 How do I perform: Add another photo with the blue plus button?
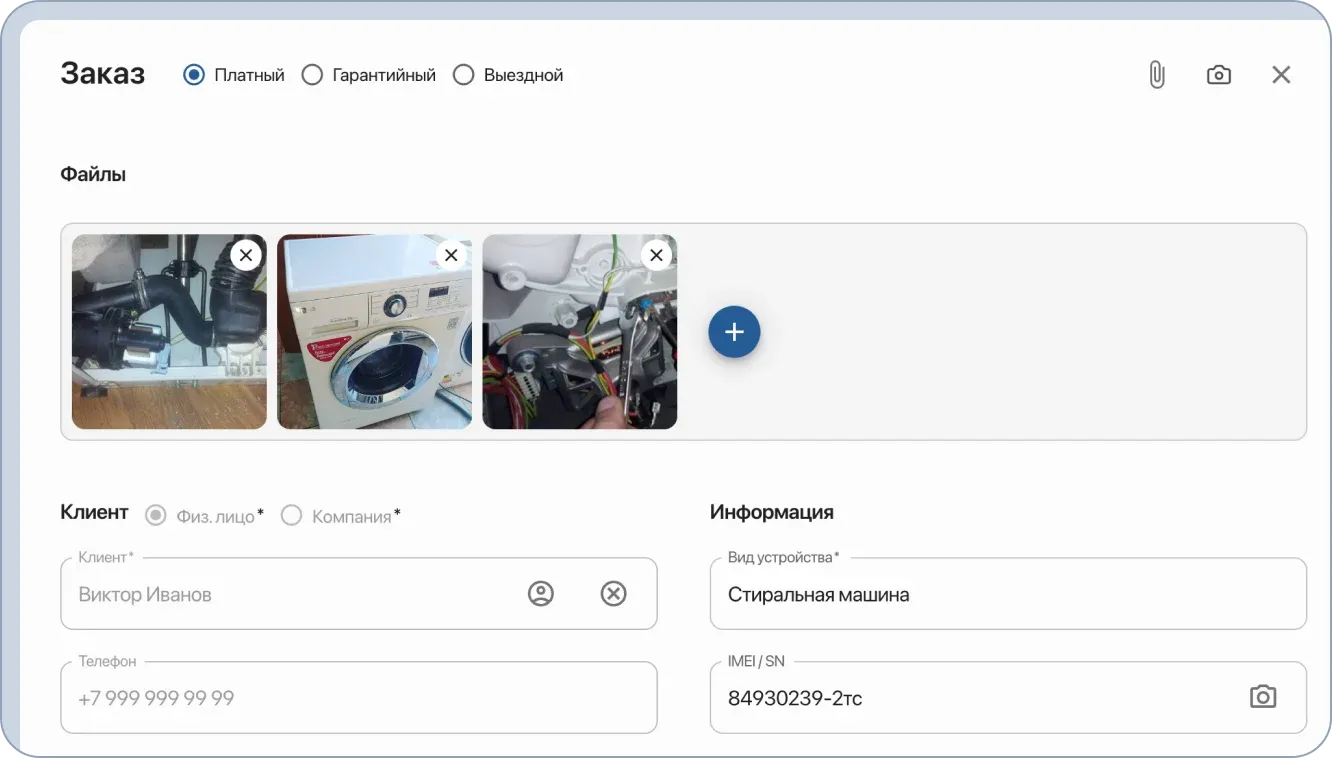735,331
